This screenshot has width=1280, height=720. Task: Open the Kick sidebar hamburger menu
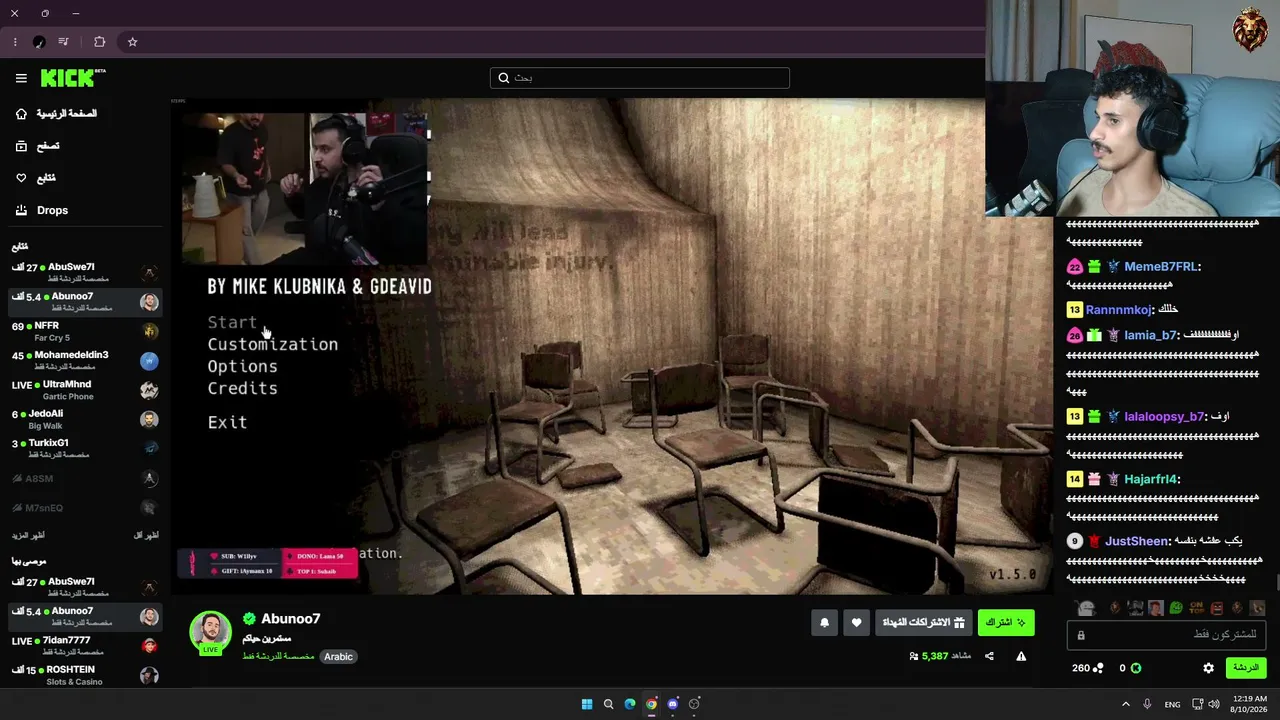[x=21, y=78]
